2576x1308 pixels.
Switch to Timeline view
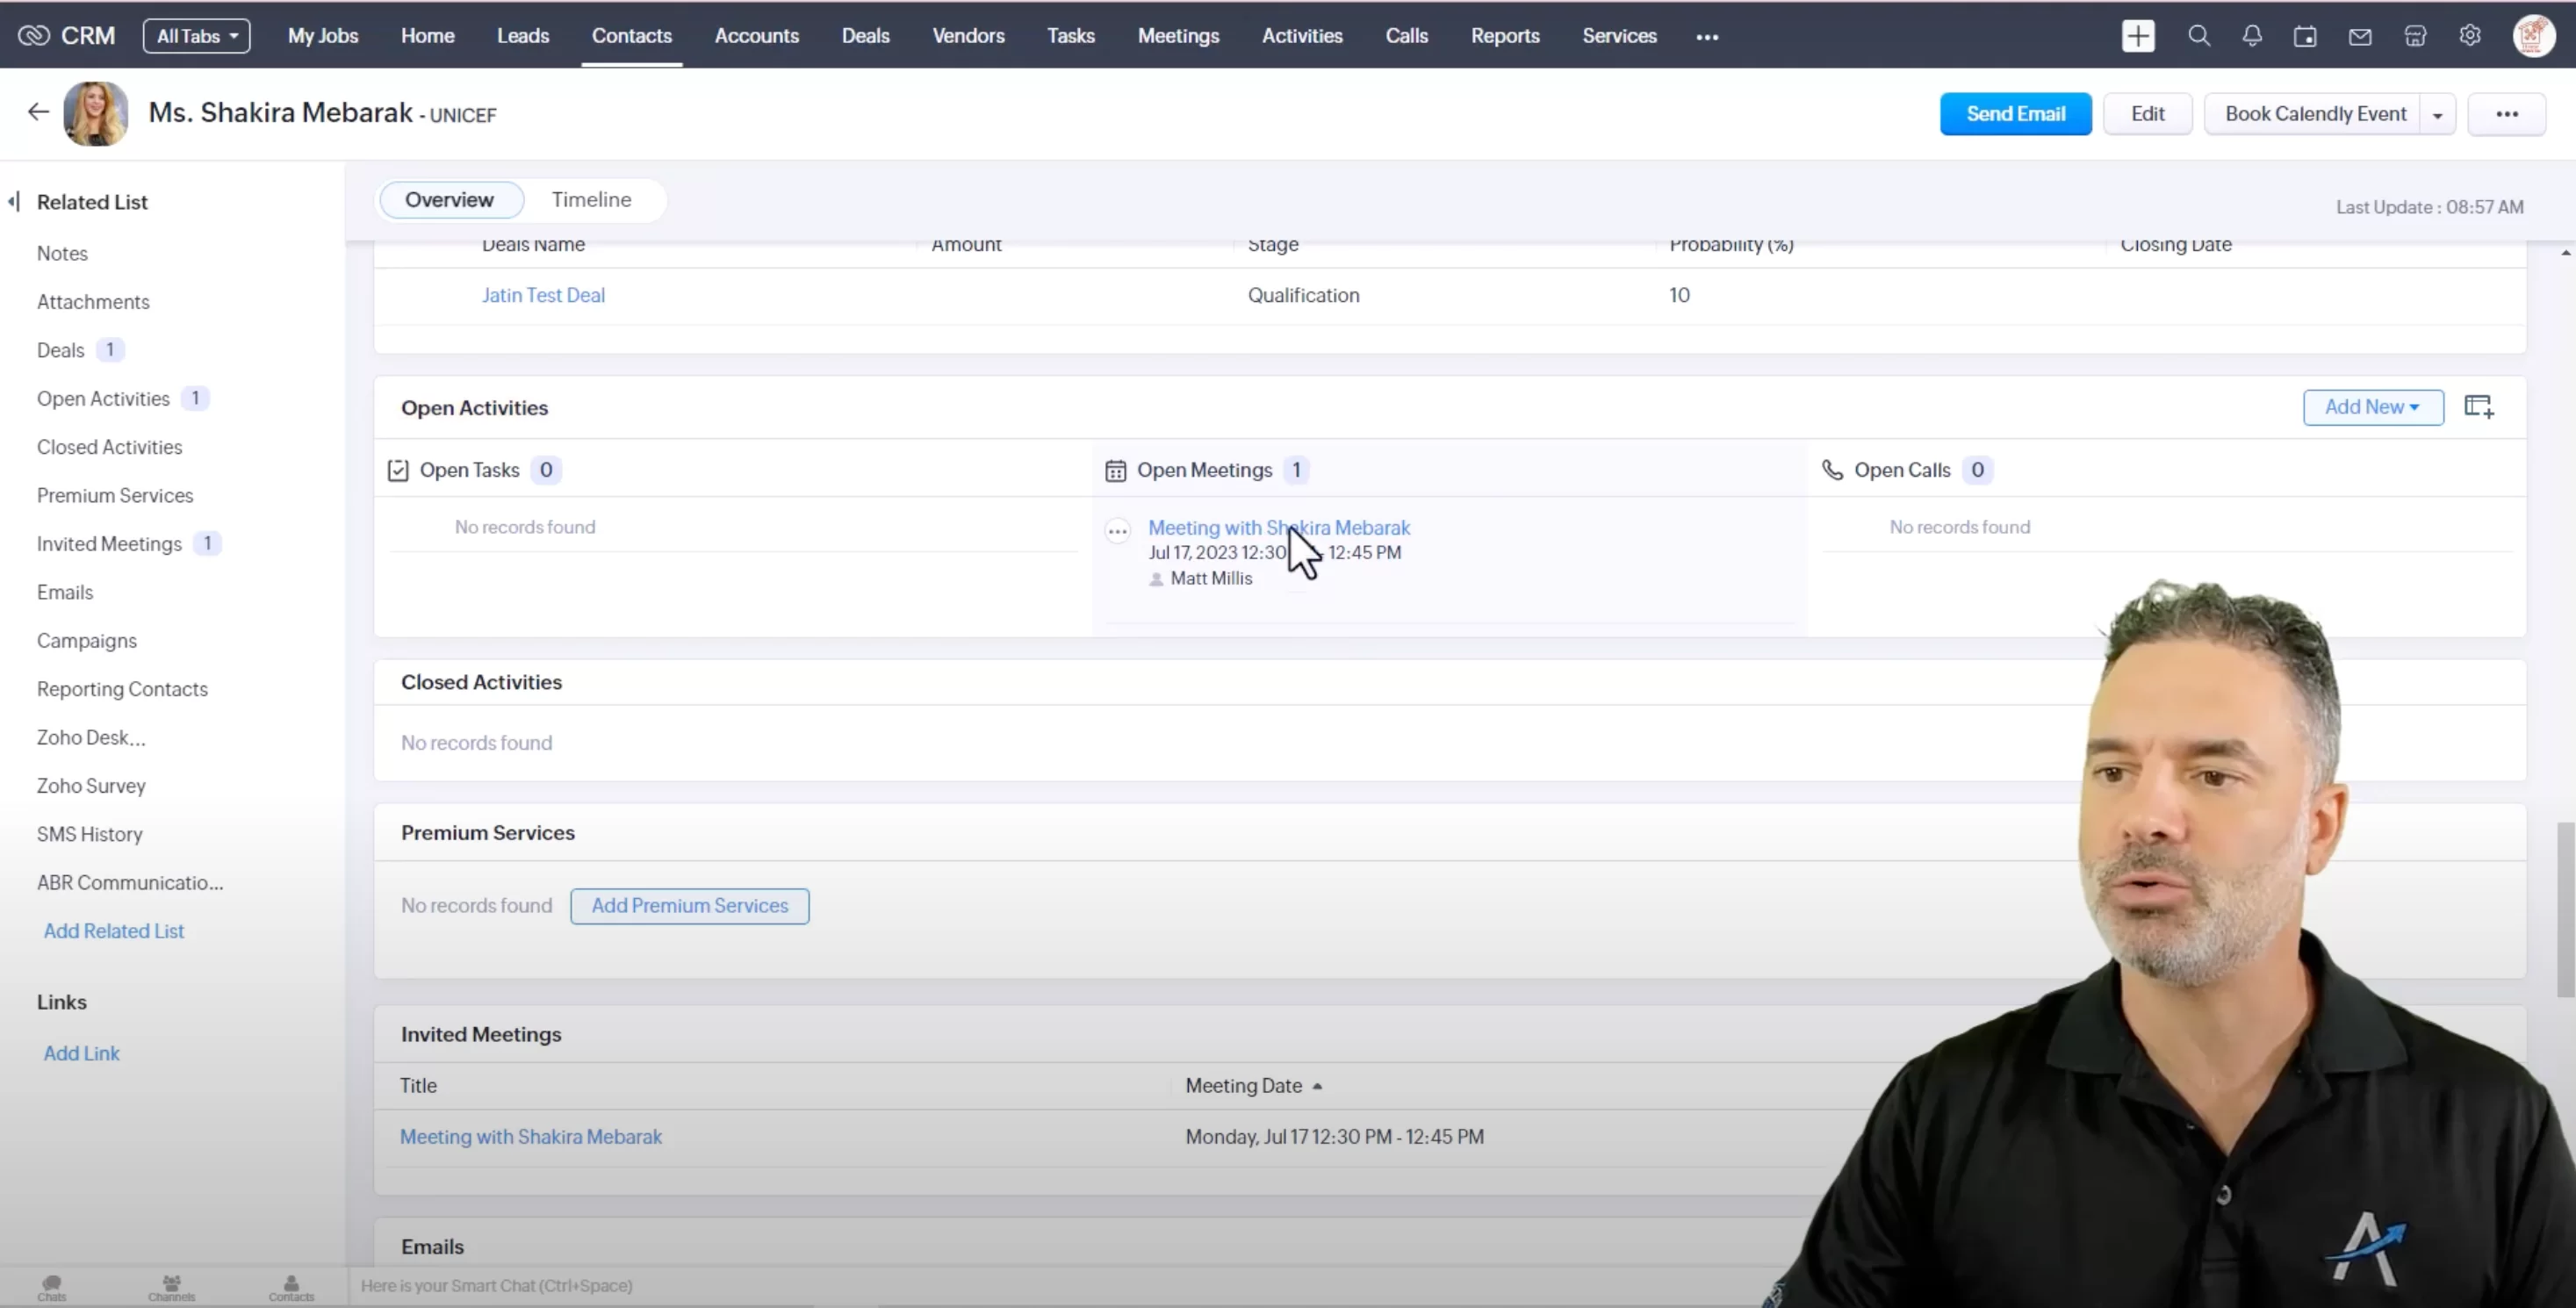point(591,200)
